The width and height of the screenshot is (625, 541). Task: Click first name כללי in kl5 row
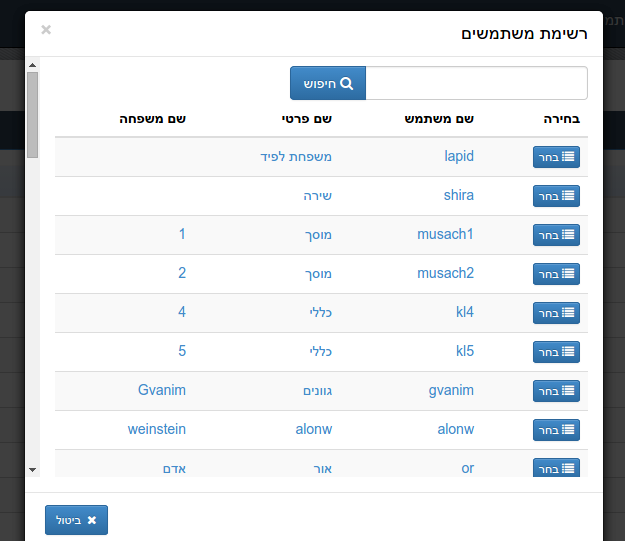pos(320,351)
